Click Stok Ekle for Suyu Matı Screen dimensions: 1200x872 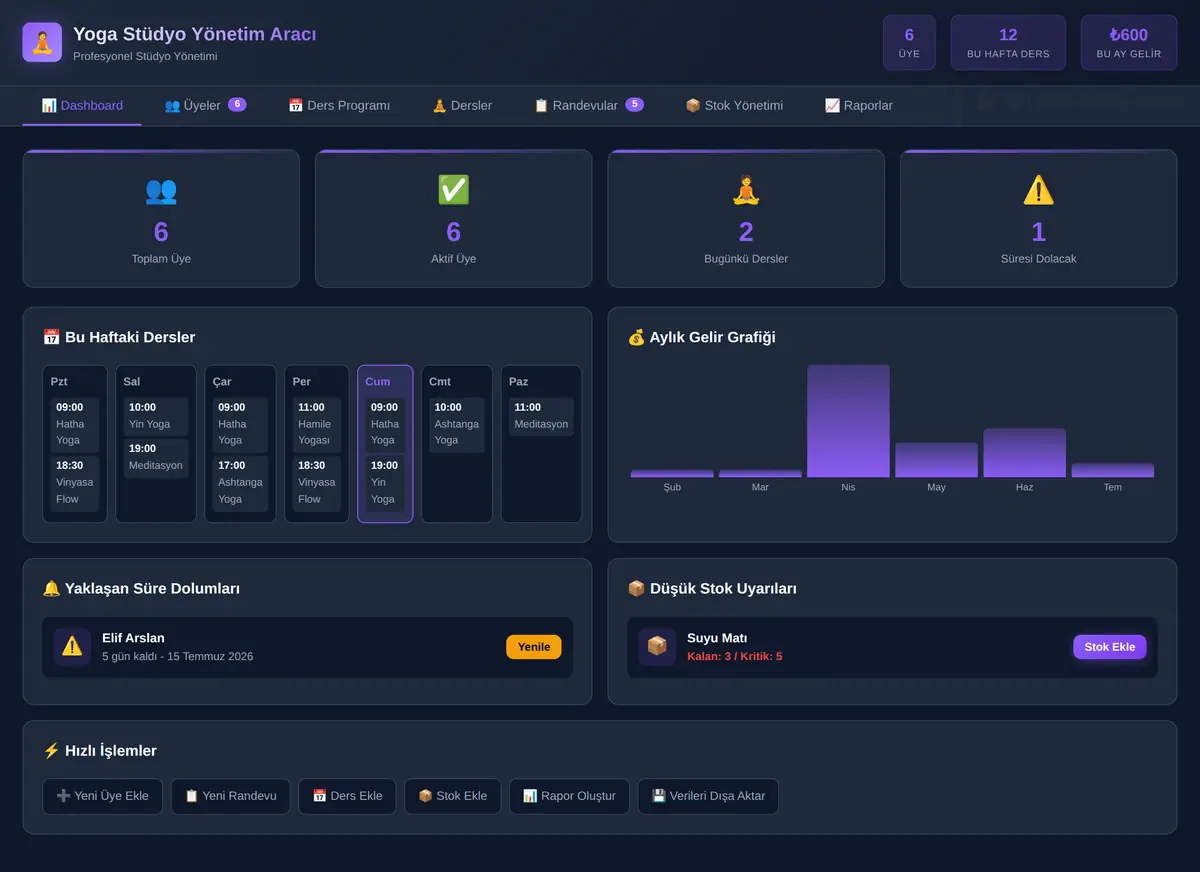pos(1110,647)
